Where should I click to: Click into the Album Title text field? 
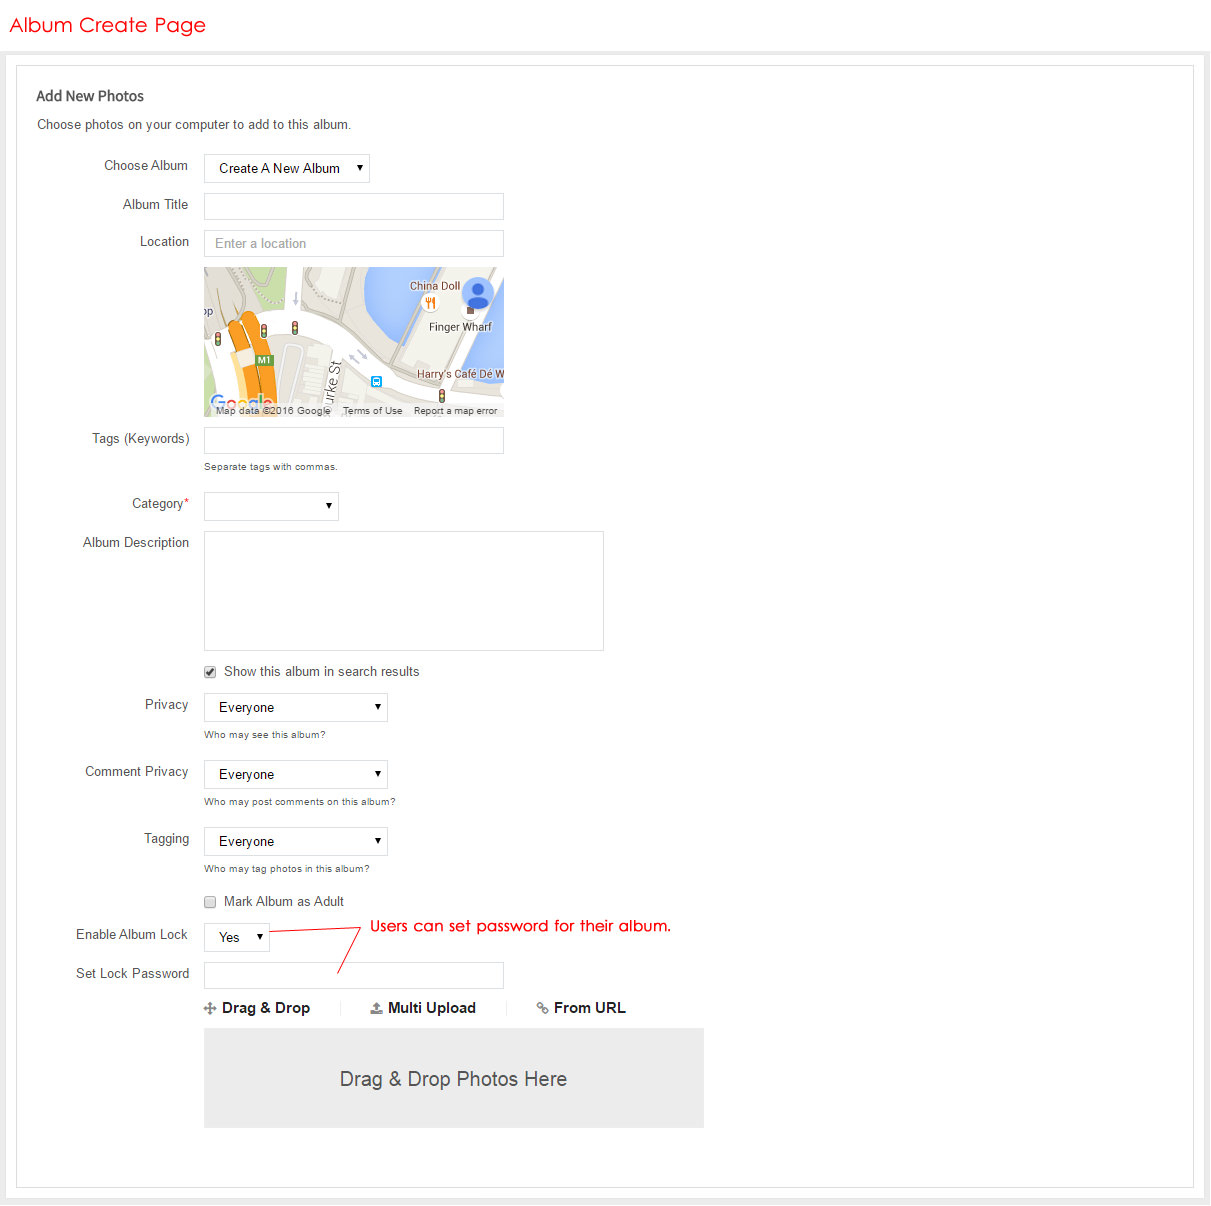click(x=354, y=207)
